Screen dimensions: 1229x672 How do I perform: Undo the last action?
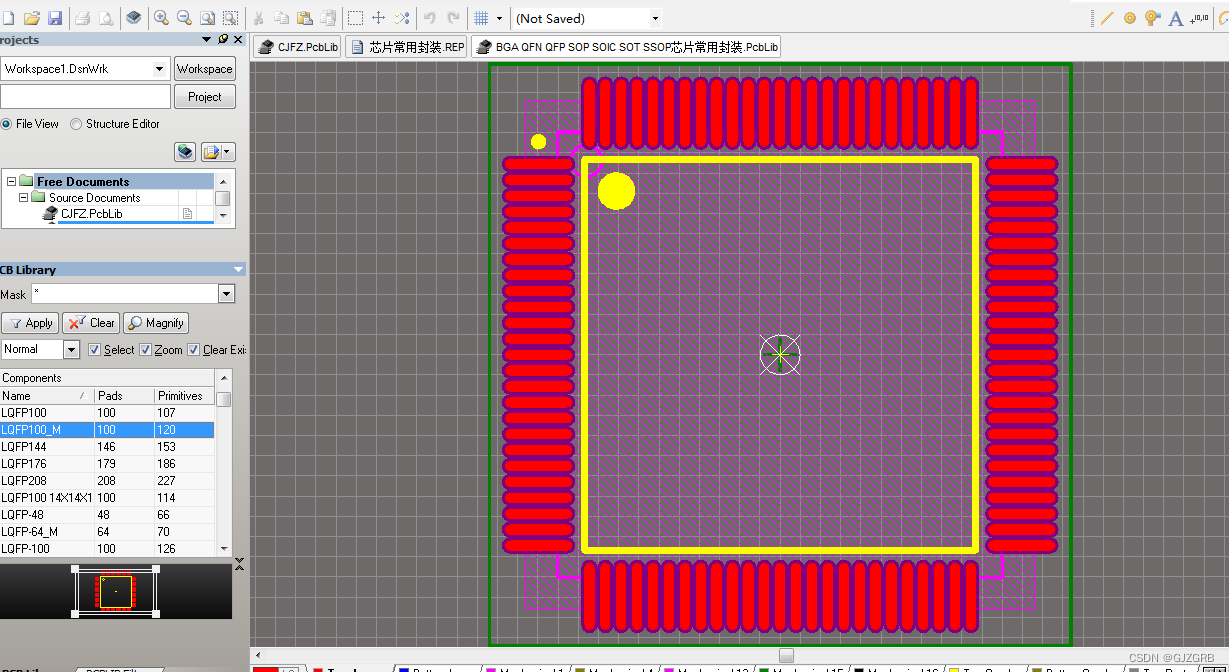pyautogui.click(x=428, y=17)
